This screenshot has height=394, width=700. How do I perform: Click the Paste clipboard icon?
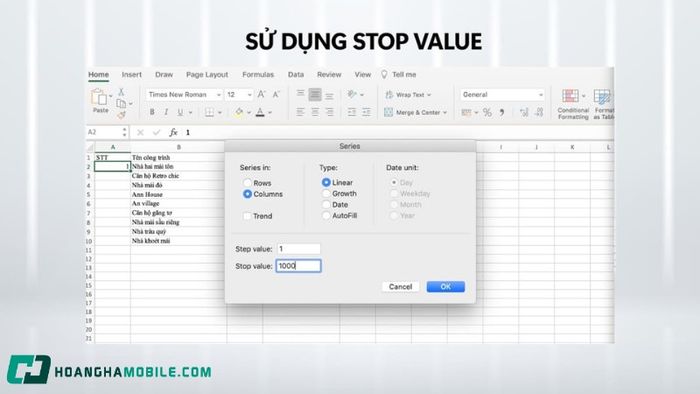click(99, 97)
